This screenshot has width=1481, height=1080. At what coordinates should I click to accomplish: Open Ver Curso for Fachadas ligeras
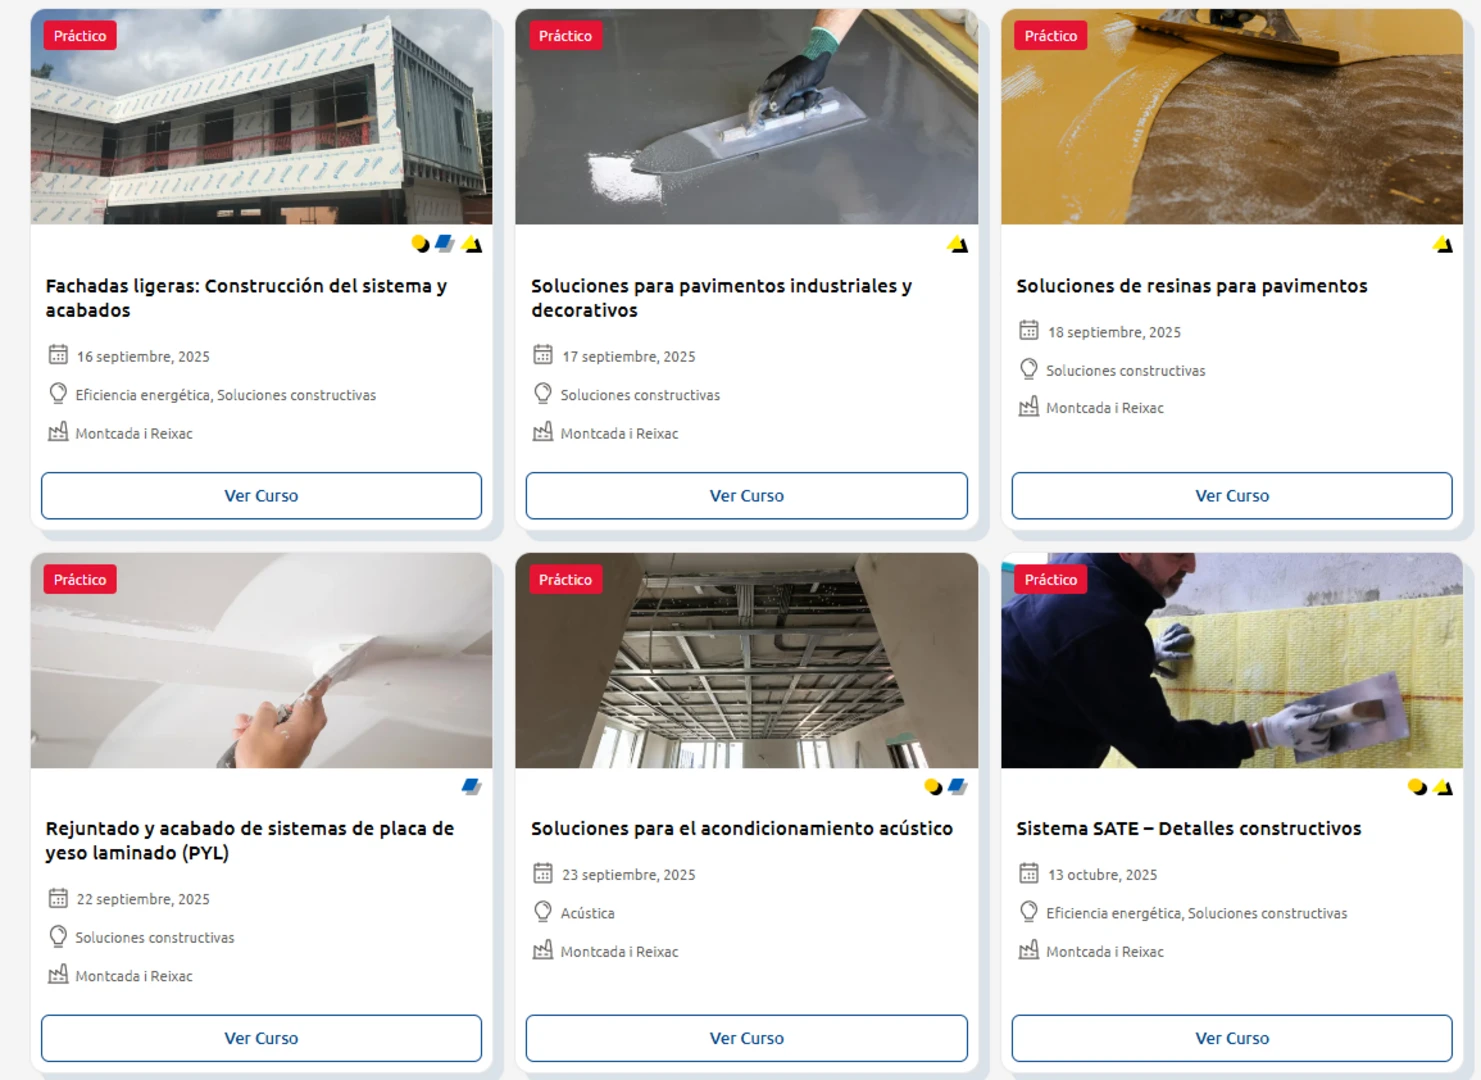point(261,495)
